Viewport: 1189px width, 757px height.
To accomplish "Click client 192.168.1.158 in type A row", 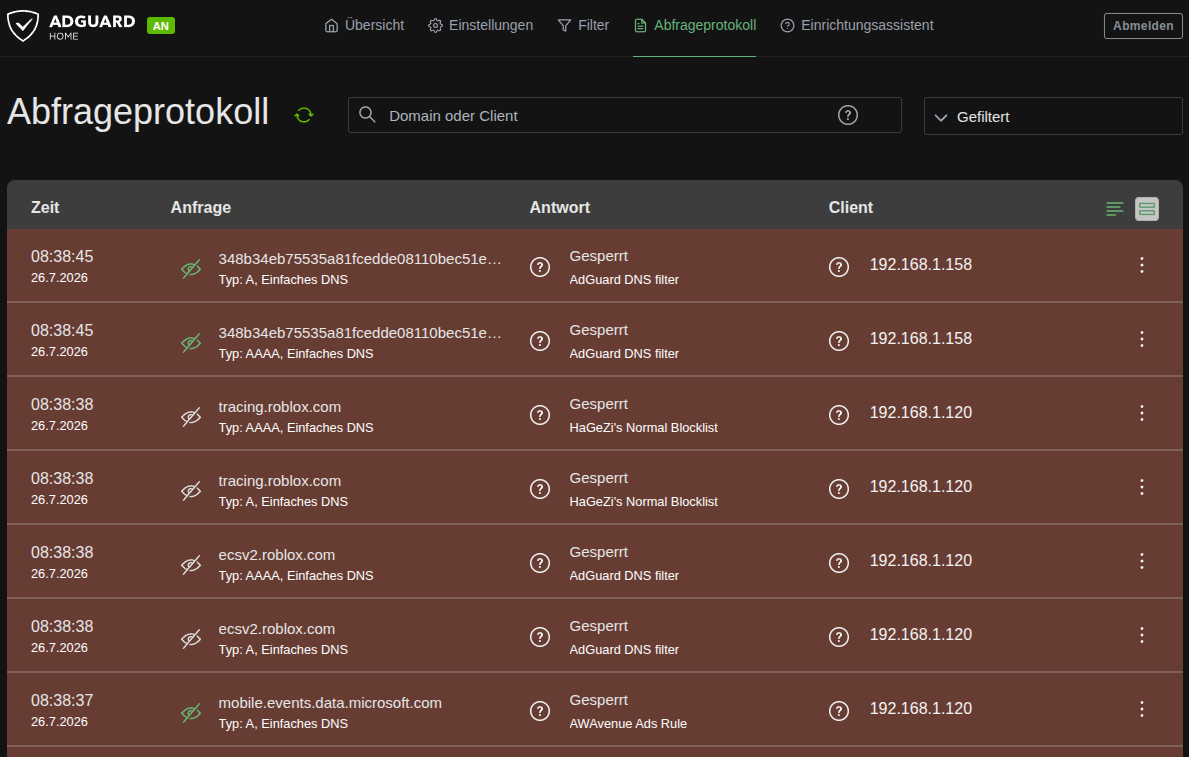I will [921, 265].
